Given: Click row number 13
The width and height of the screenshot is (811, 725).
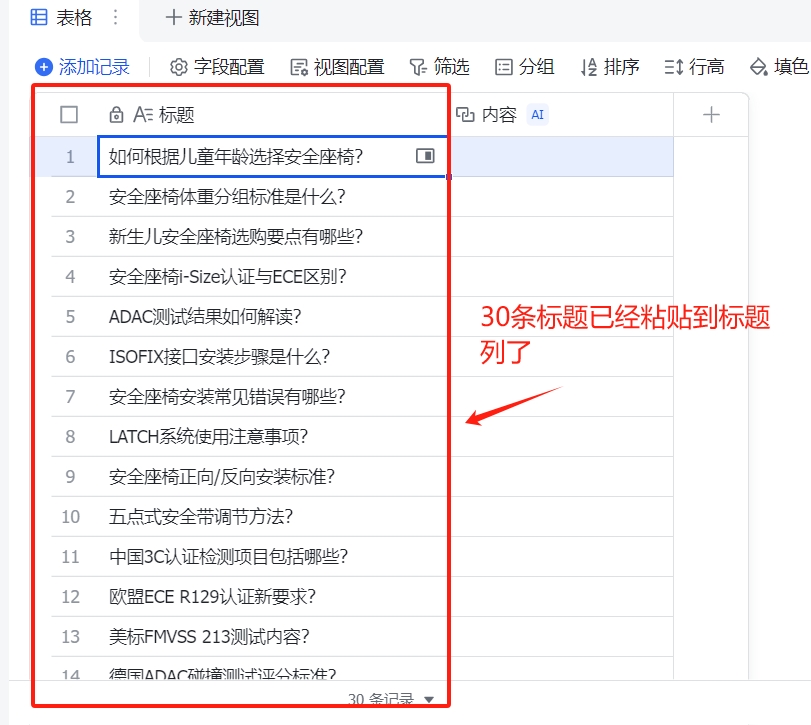Looking at the screenshot, I should (70, 637).
